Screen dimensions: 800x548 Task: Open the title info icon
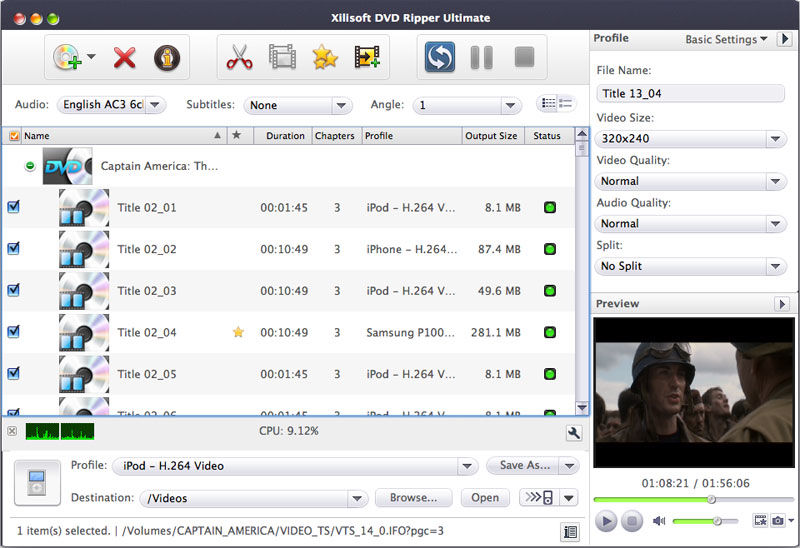[167, 58]
